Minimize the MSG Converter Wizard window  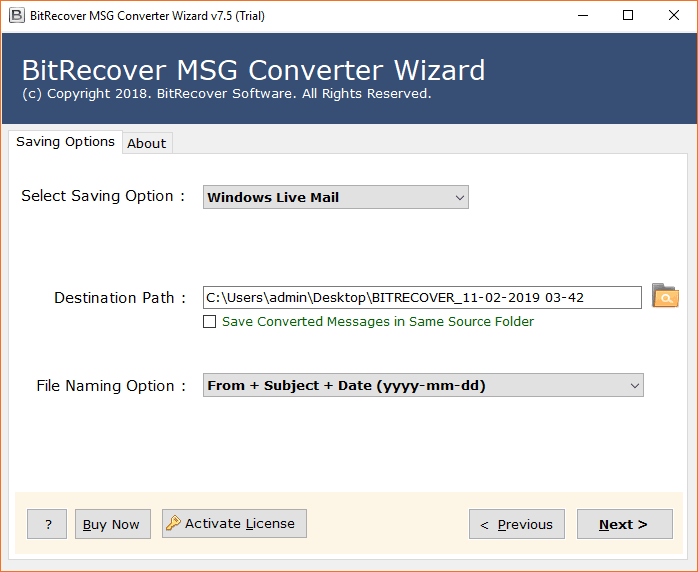pyautogui.click(x=581, y=15)
